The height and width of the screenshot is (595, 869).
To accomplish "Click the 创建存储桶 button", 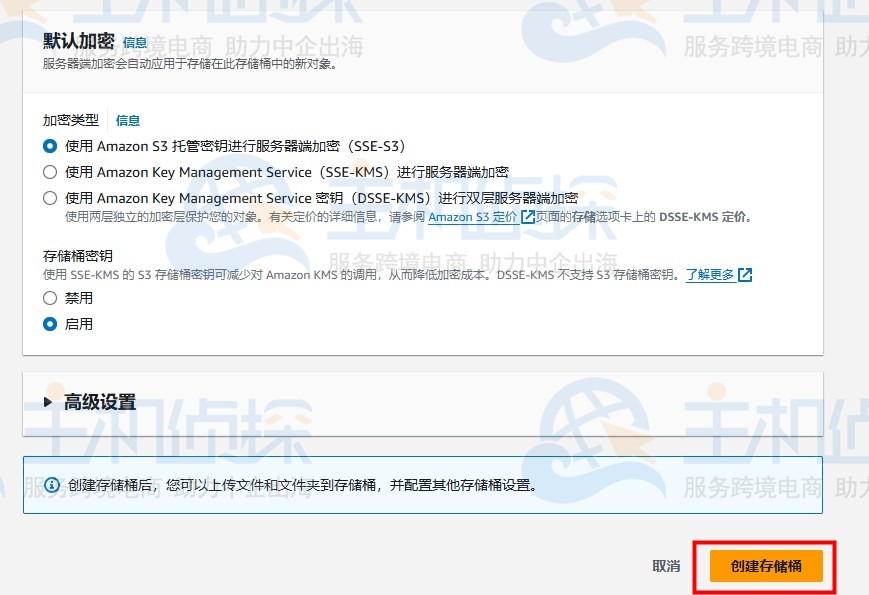I will click(x=765, y=565).
